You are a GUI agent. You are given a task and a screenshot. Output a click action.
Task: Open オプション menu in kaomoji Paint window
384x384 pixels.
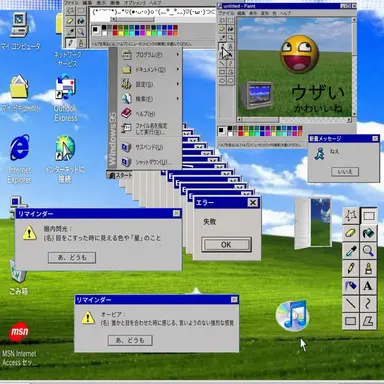[x=135, y=3]
